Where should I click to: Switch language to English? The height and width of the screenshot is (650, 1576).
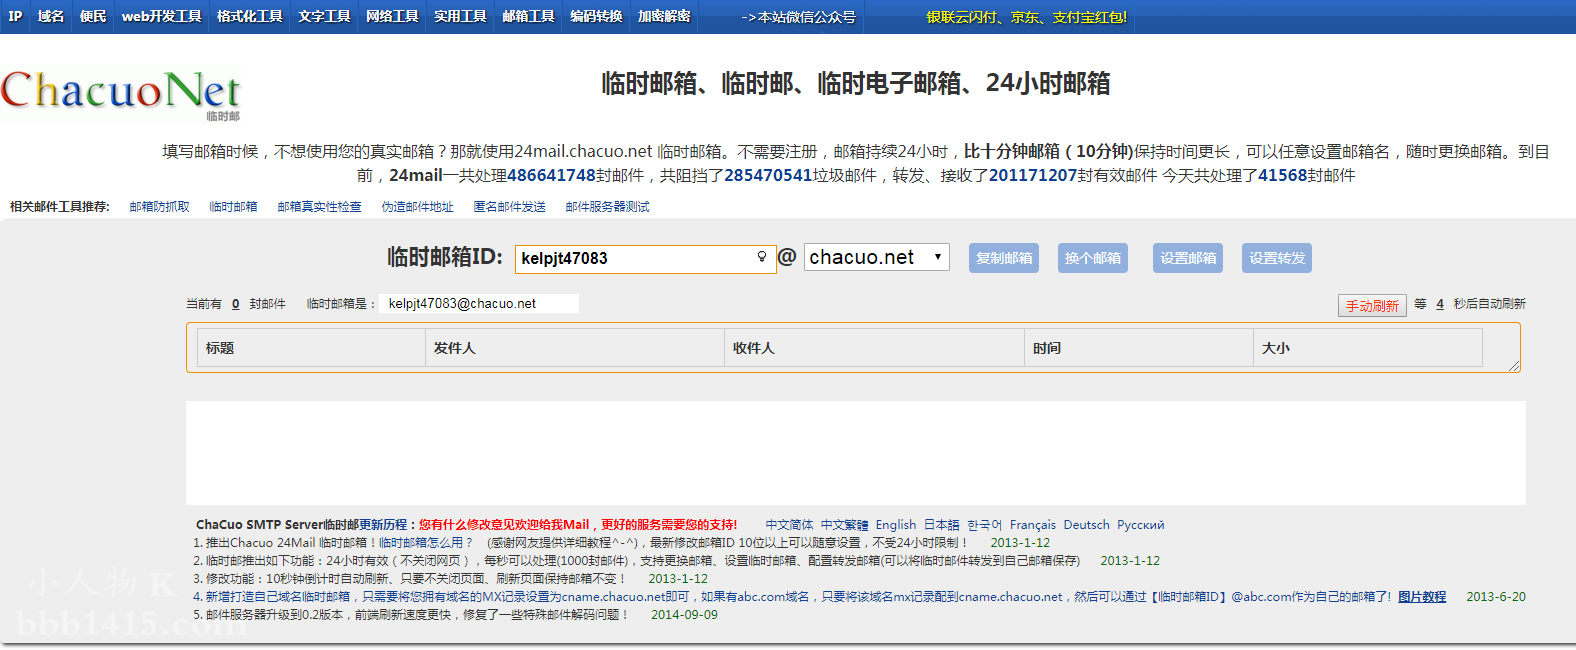click(x=896, y=525)
